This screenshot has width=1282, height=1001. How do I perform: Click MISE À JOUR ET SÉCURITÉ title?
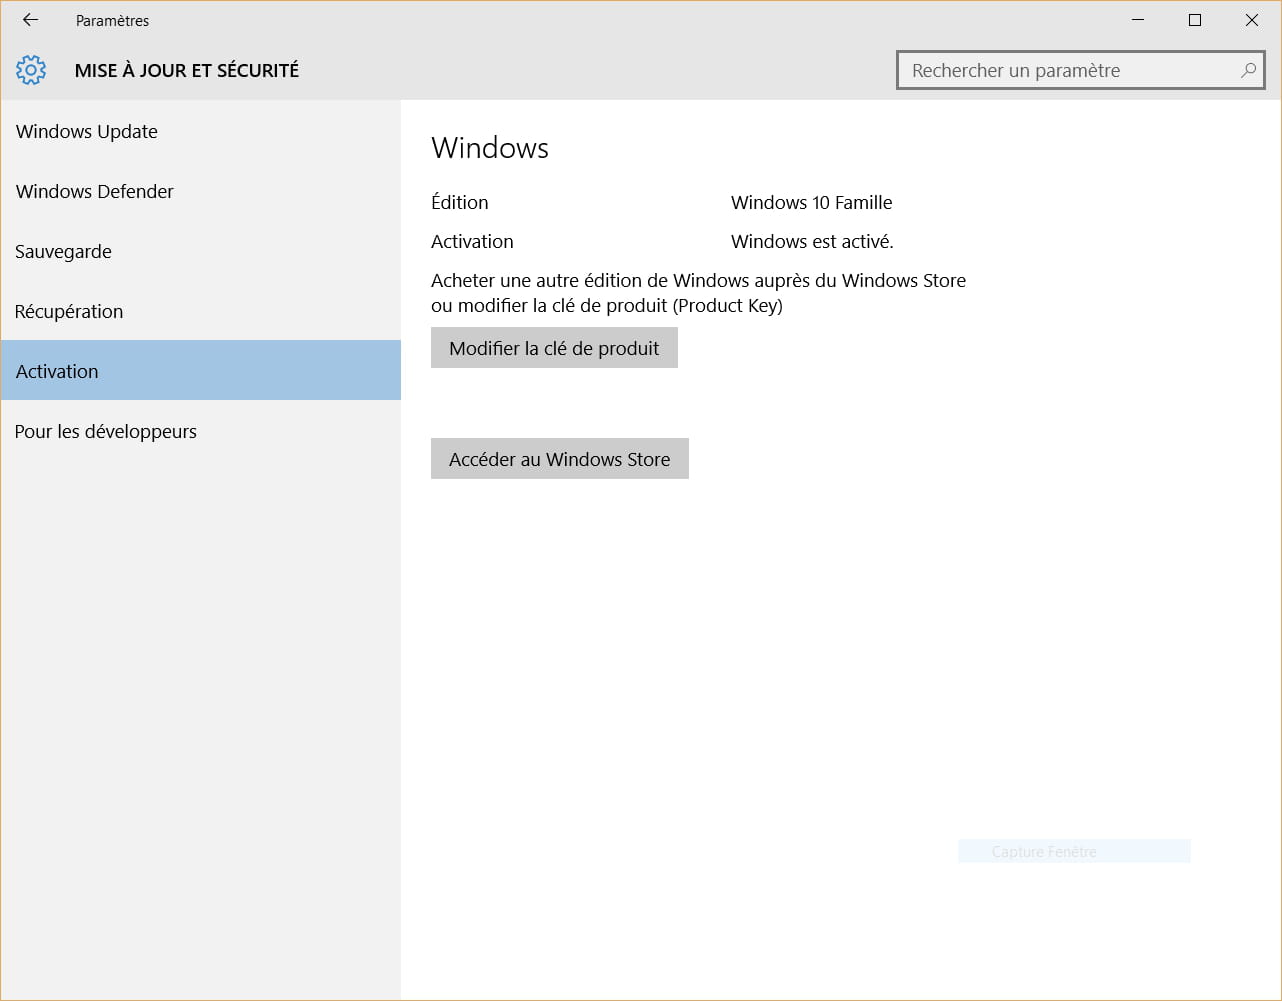(x=187, y=70)
